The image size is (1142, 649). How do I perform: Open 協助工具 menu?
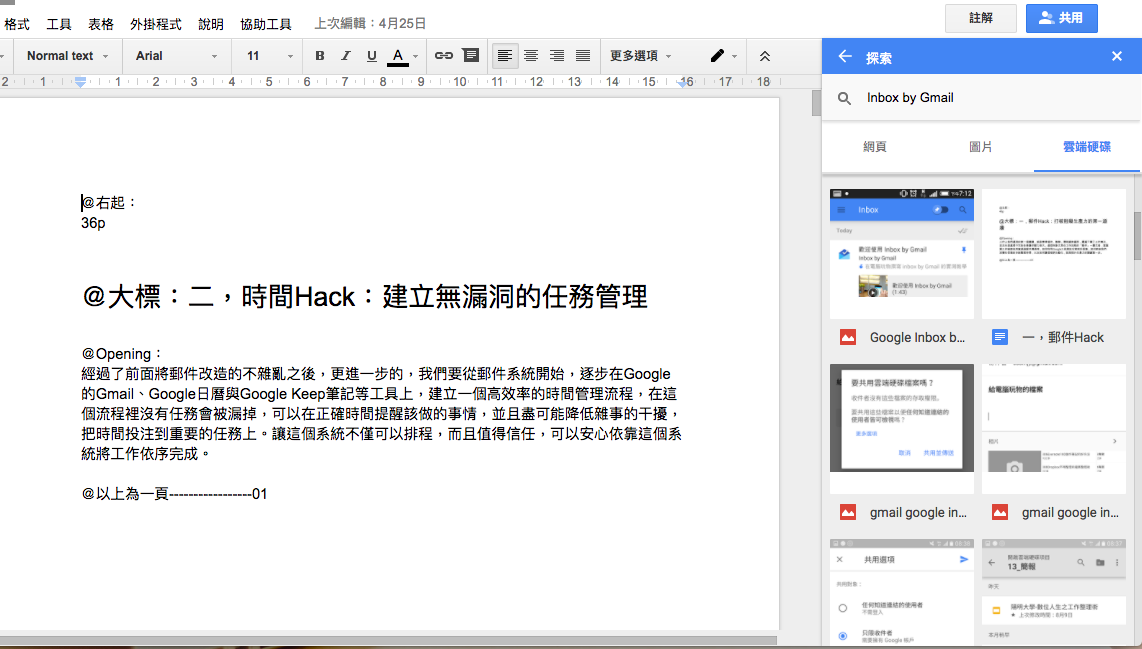pos(266,24)
